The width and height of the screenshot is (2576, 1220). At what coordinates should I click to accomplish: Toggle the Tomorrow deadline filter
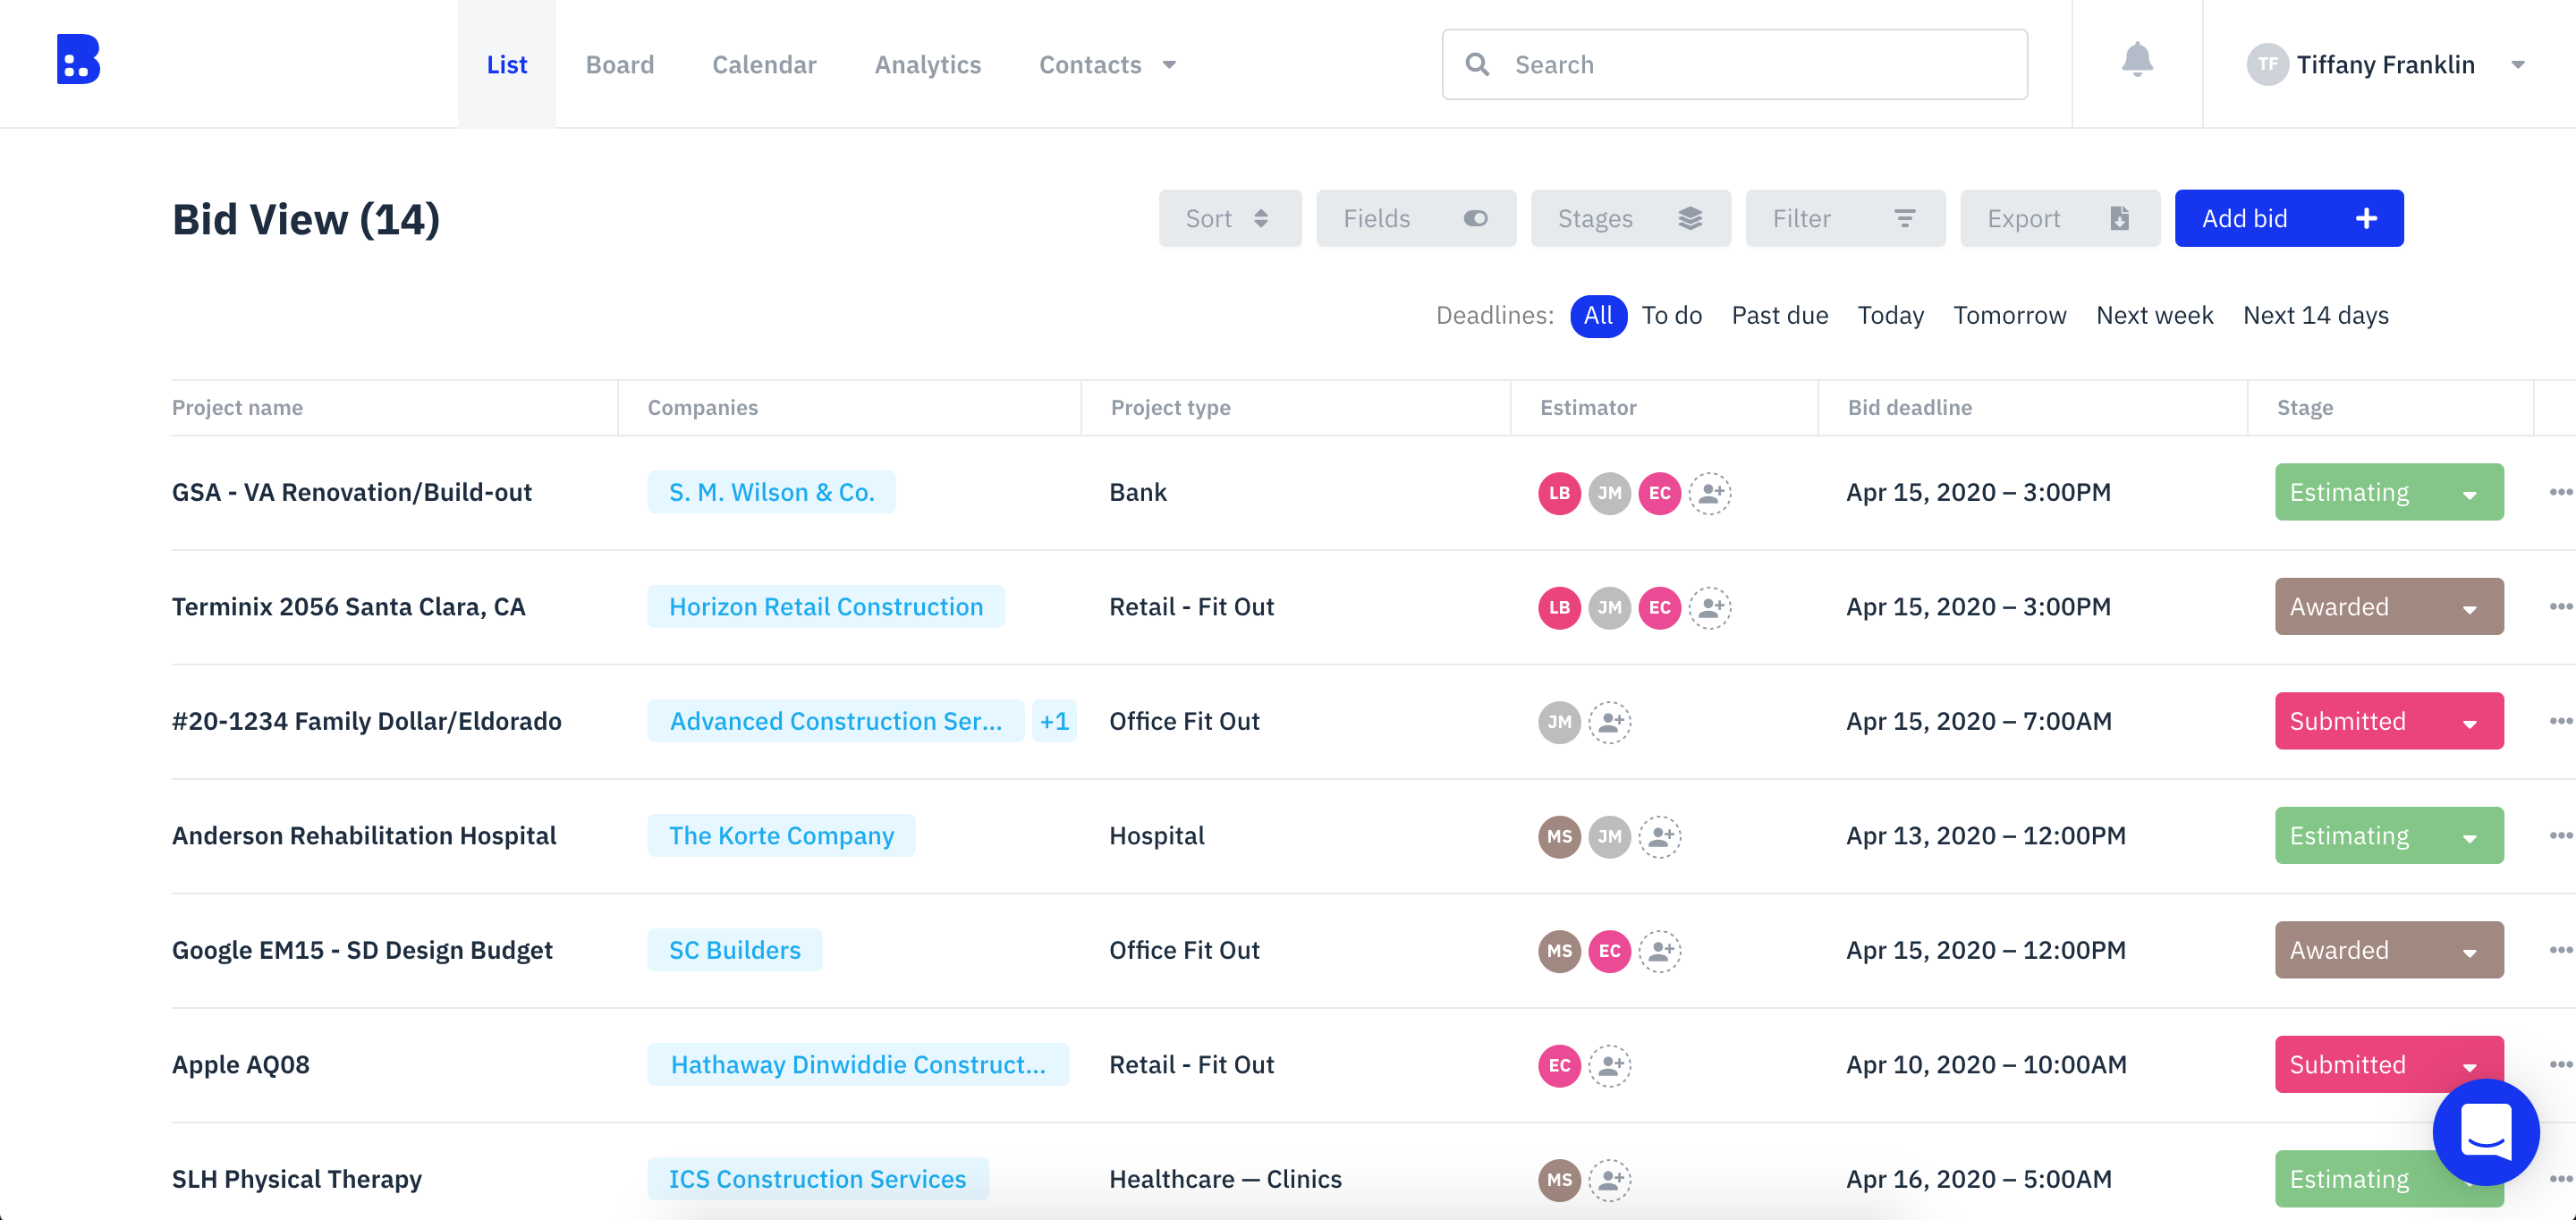pos(2009,315)
